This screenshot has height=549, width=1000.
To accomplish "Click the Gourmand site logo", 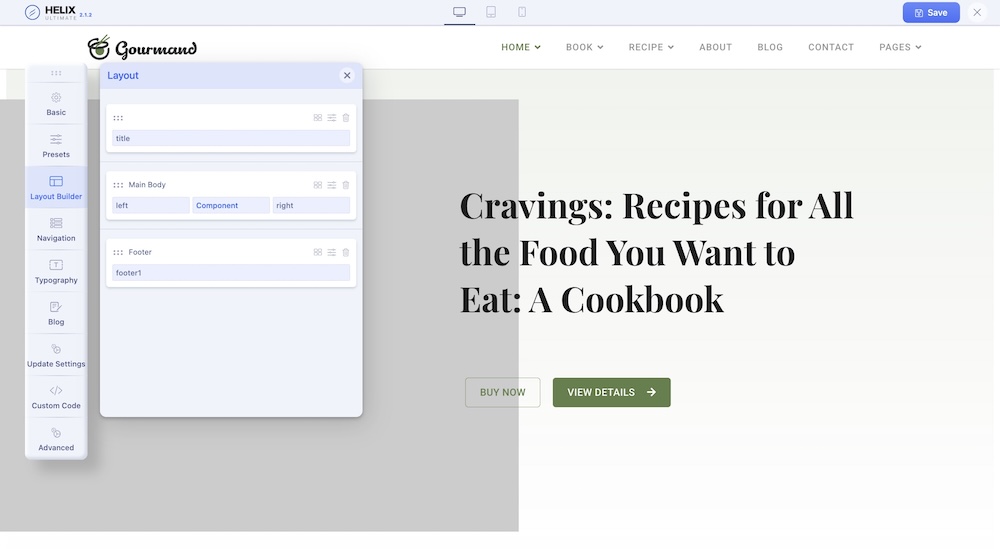I will pyautogui.click(x=142, y=47).
